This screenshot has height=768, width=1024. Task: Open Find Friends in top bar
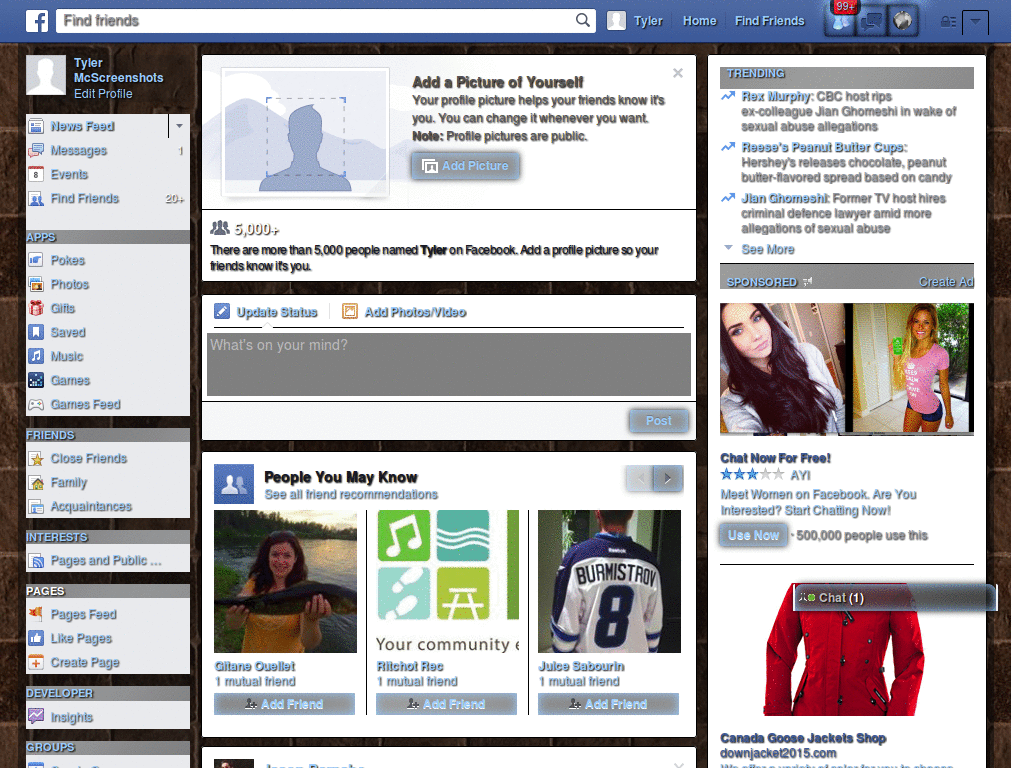(769, 21)
